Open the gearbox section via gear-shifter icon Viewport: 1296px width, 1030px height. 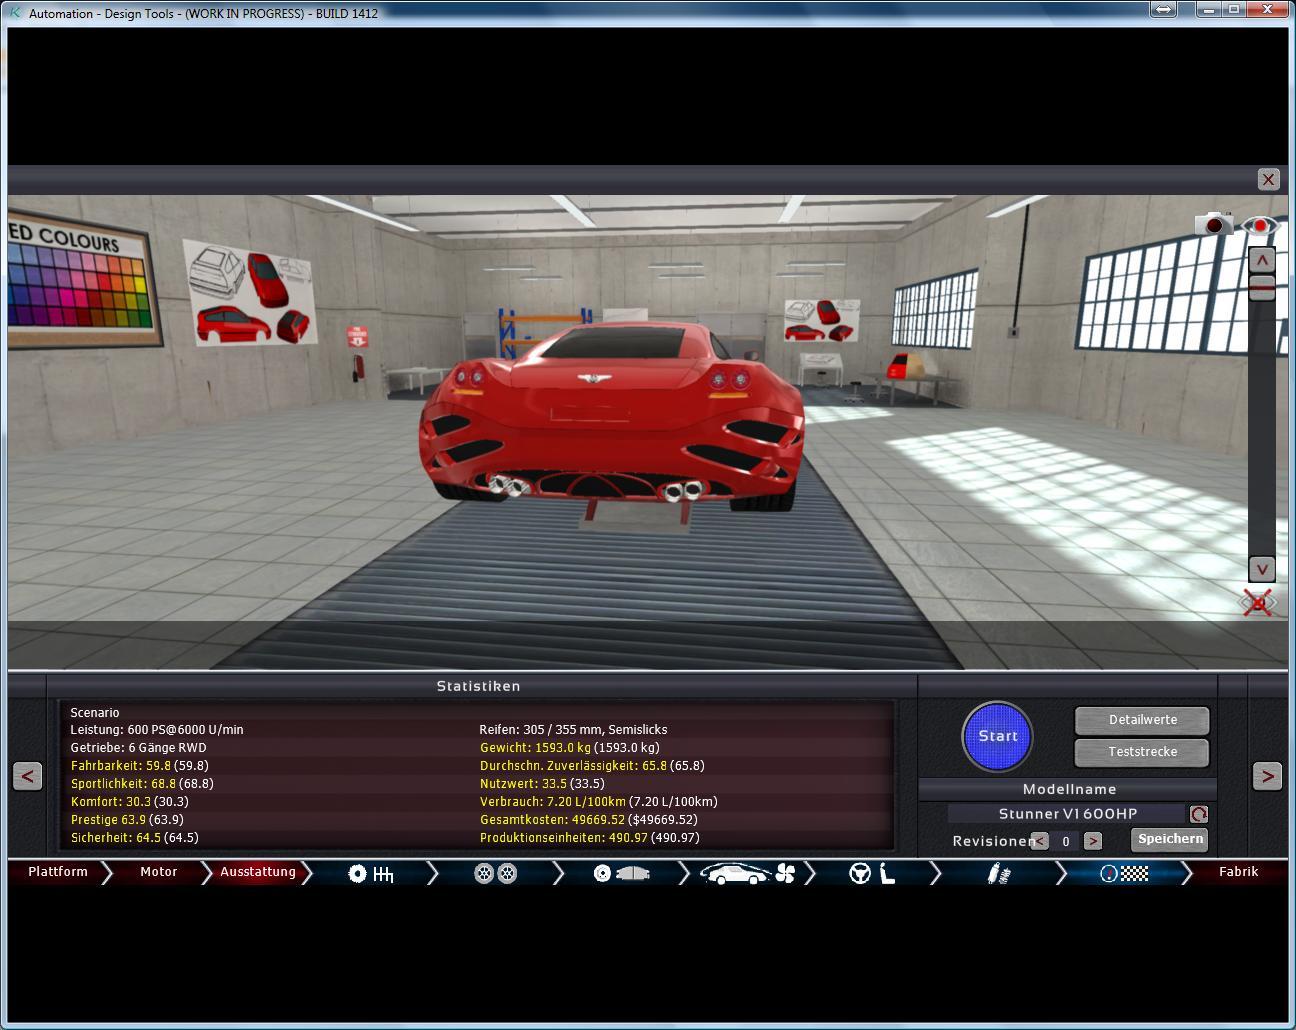tap(370, 874)
